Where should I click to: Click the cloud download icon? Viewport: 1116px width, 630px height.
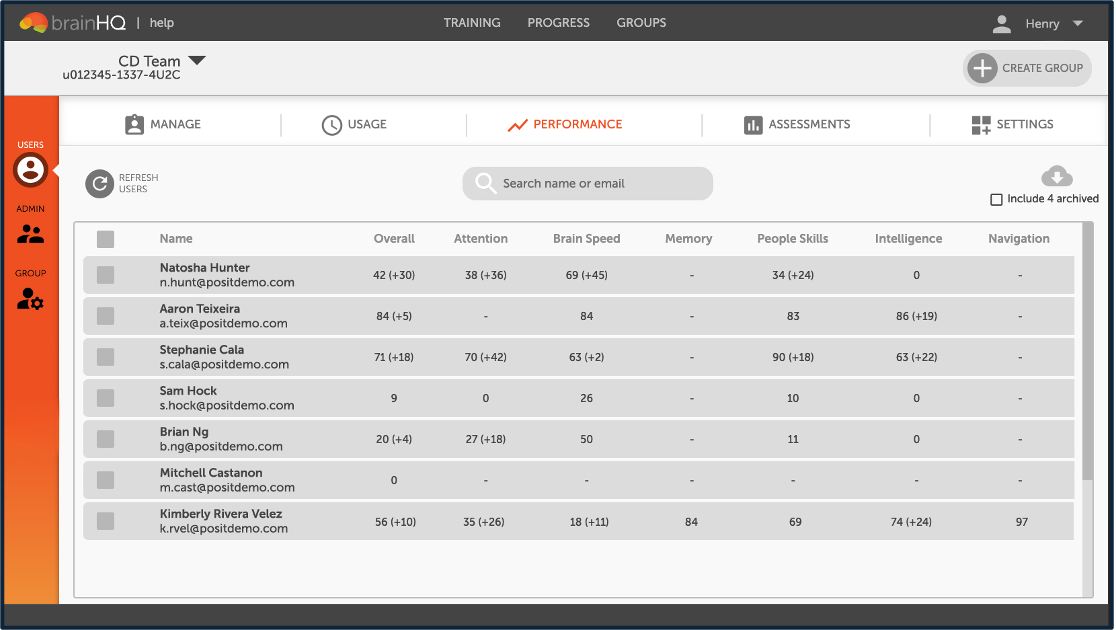1057,176
